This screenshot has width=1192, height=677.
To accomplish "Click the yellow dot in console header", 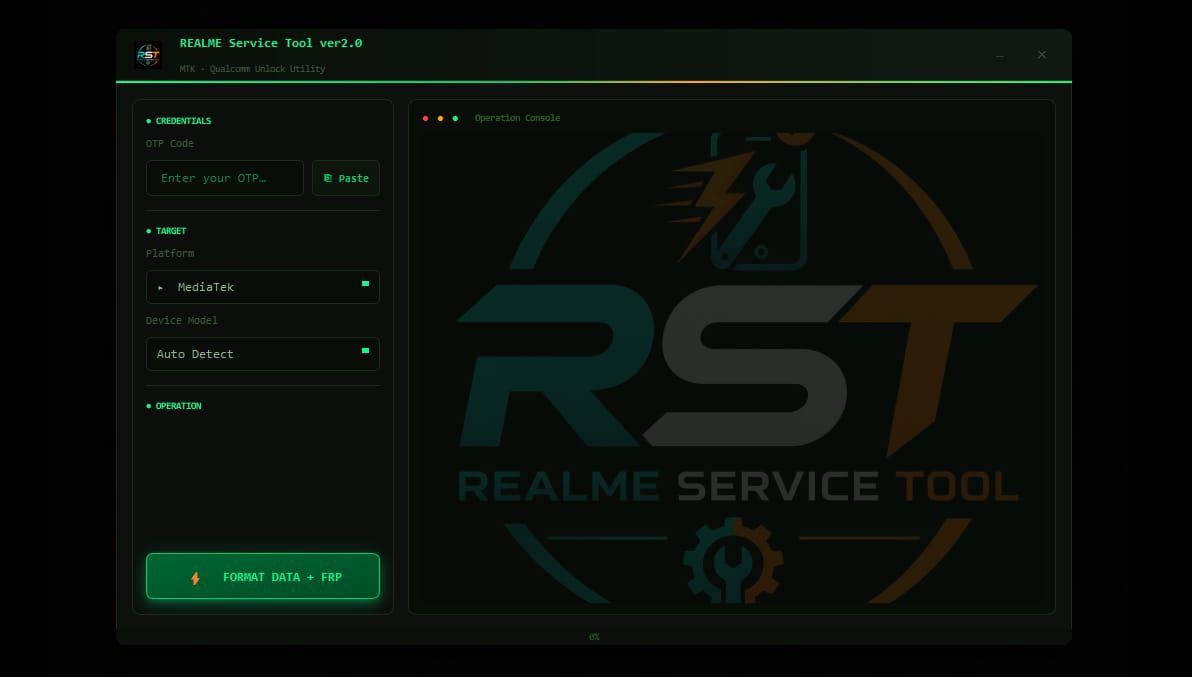I will (x=440, y=119).
